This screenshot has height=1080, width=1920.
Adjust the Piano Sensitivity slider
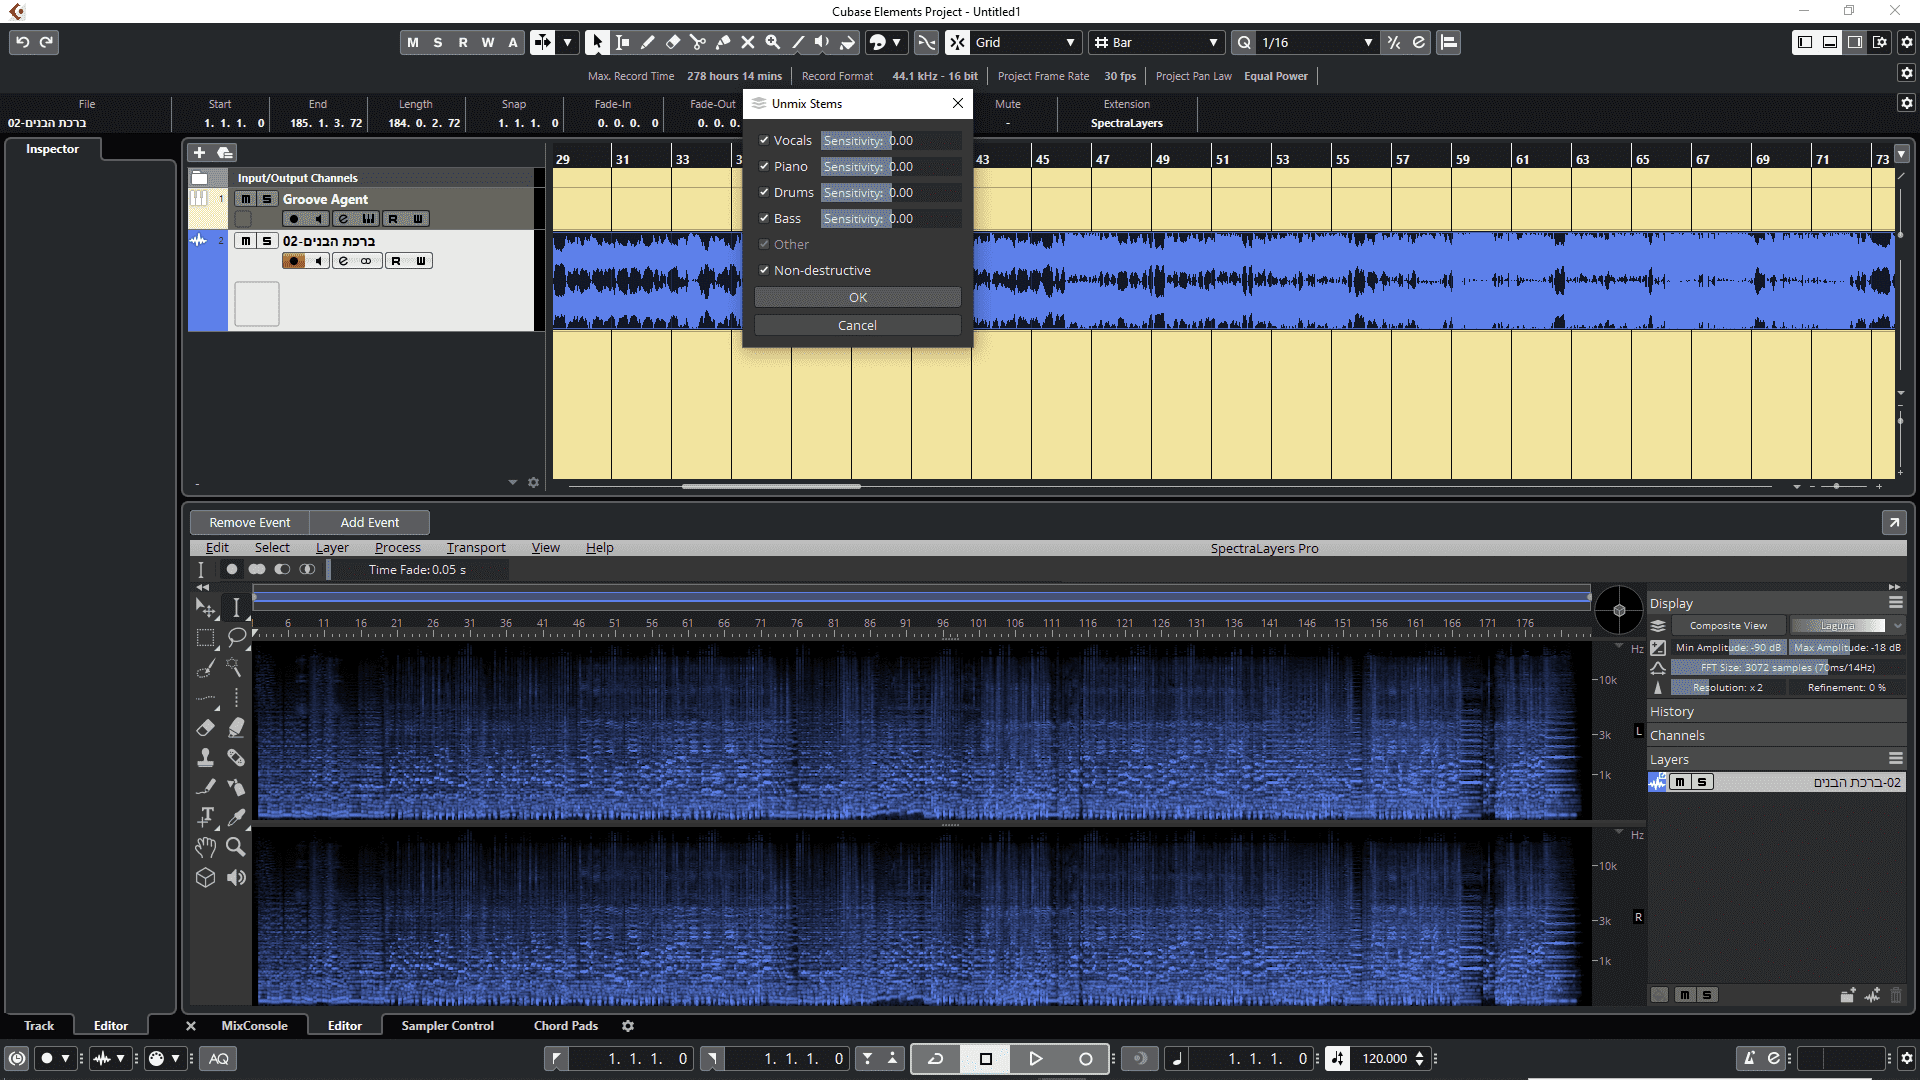pos(890,166)
